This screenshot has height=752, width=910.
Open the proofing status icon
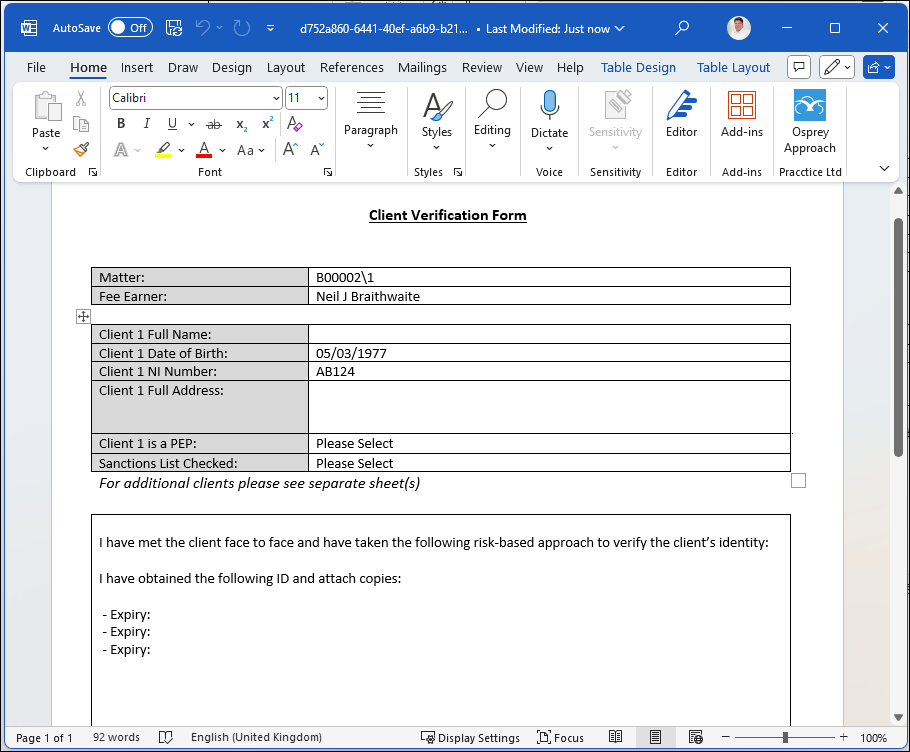point(165,737)
